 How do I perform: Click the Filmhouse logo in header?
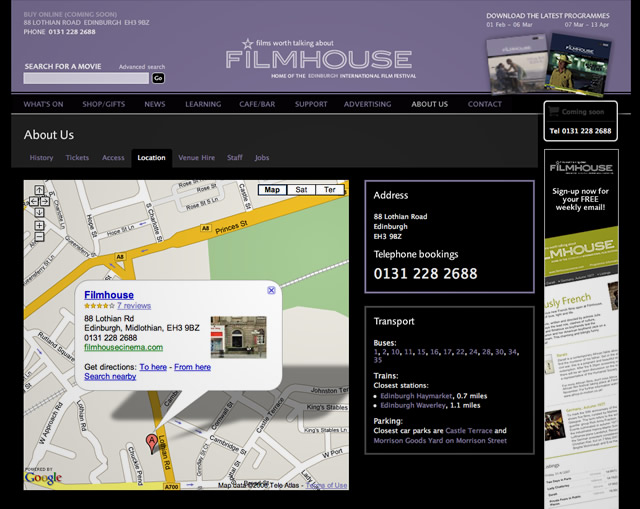[x=319, y=59]
